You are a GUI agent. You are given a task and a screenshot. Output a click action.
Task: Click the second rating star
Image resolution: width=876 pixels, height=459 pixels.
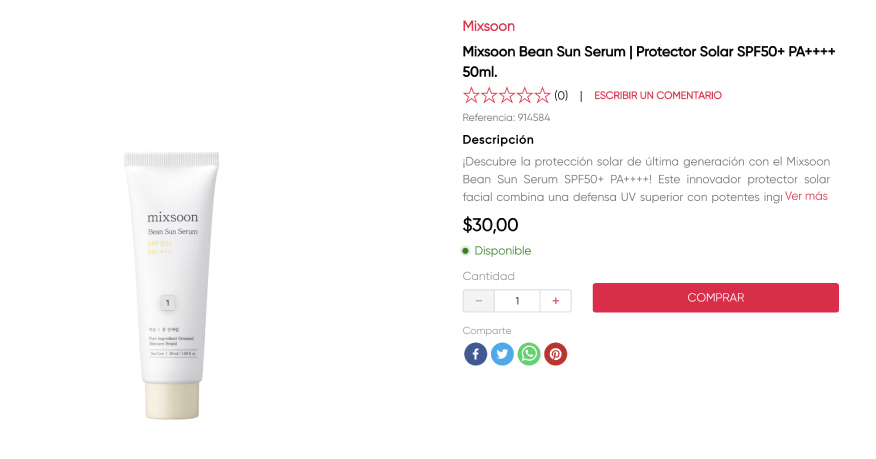point(489,96)
